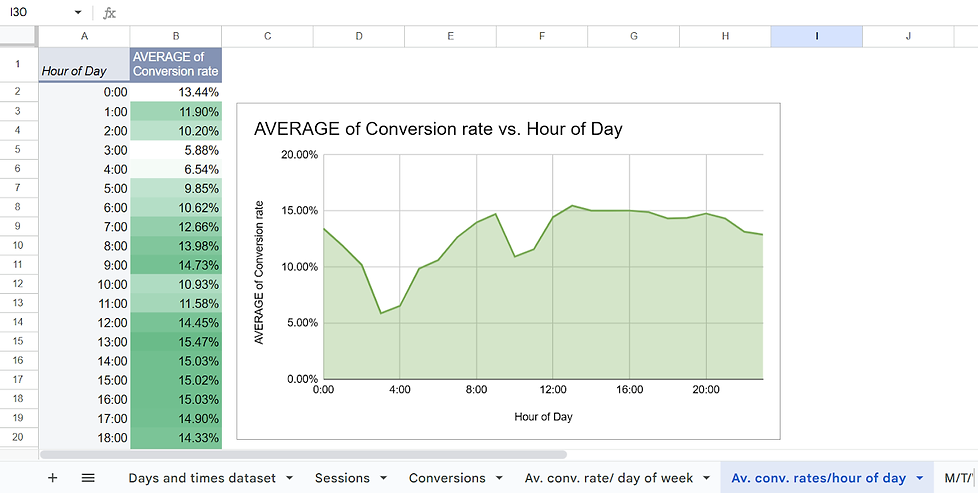978x493 pixels.
Task: Select column J header
Action: coord(908,36)
